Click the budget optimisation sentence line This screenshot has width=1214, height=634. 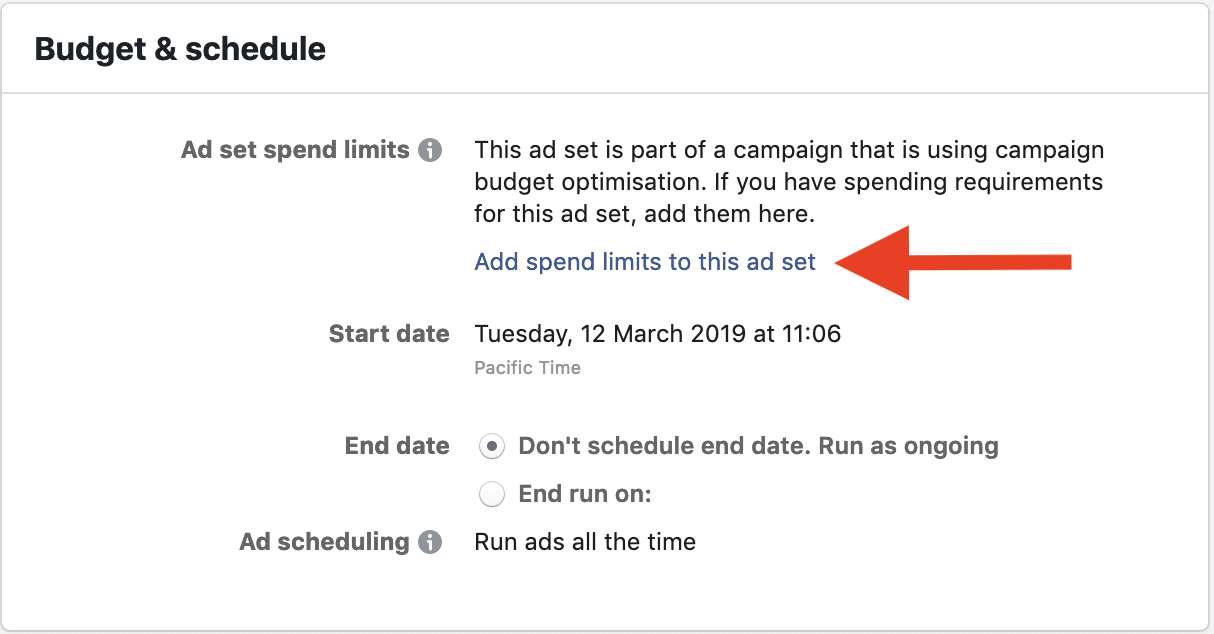pyautogui.click(x=788, y=183)
